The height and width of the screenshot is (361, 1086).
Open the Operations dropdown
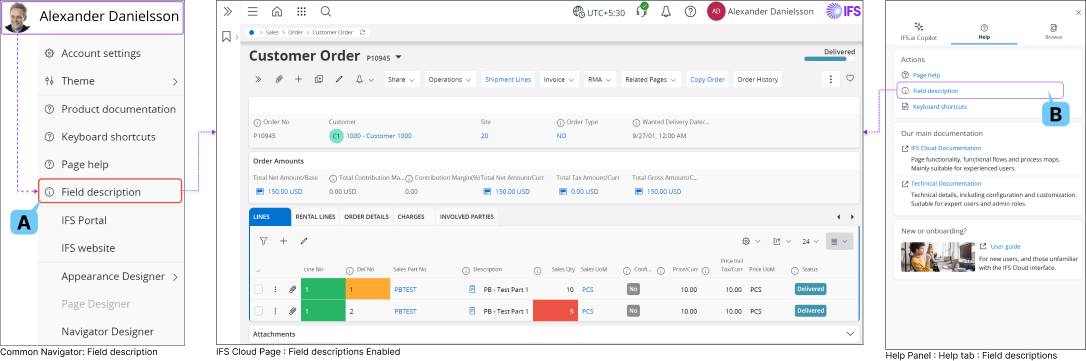450,79
